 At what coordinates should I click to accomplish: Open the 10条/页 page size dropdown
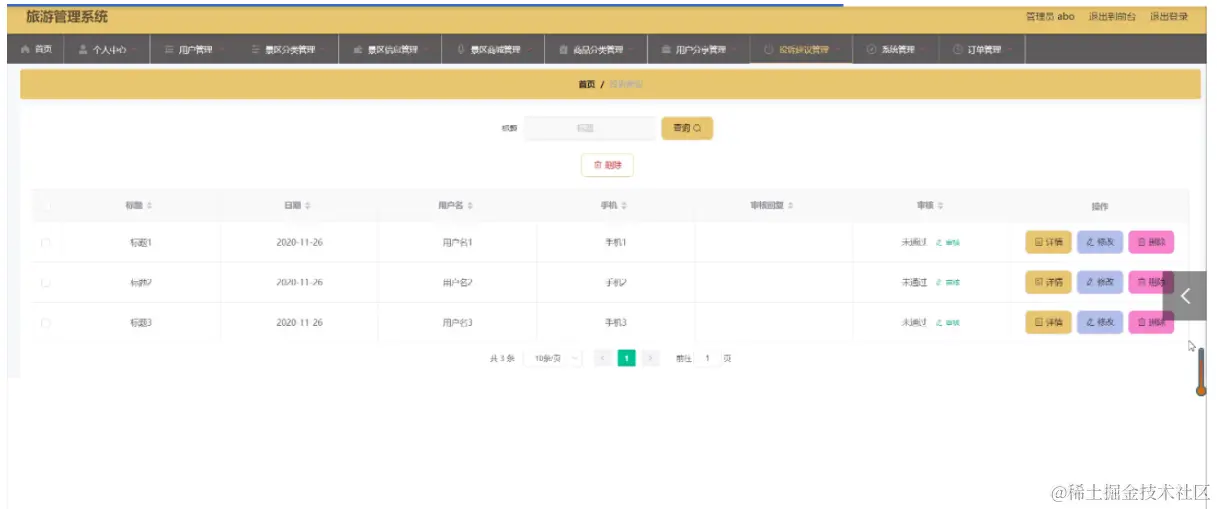click(x=555, y=358)
